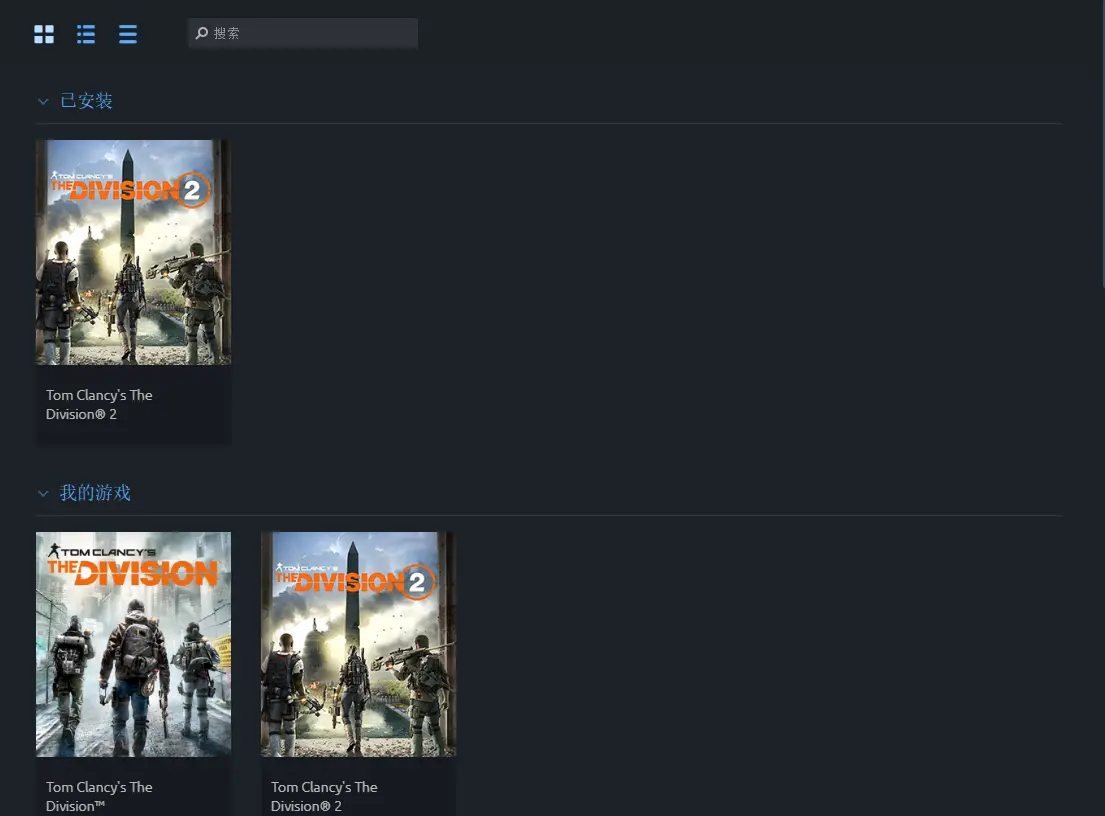The height and width of the screenshot is (816, 1105).
Task: Focus the 搜索 search field
Action: [303, 33]
